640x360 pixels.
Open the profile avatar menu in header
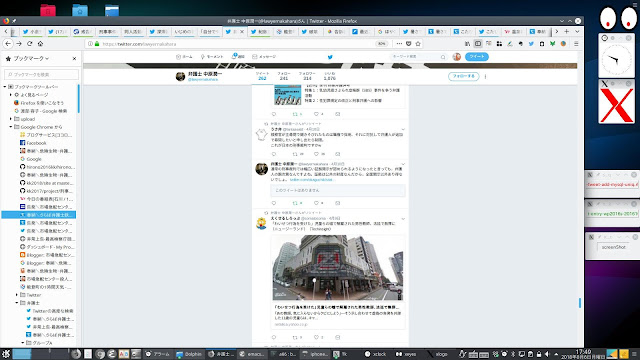pyautogui.click(x=457, y=57)
